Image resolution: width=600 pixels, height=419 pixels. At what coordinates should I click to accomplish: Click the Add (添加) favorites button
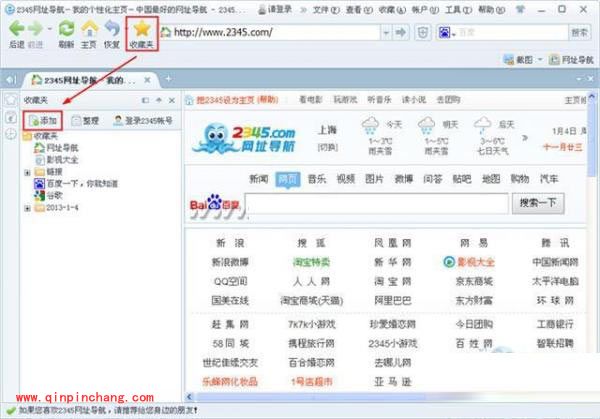tap(43, 121)
